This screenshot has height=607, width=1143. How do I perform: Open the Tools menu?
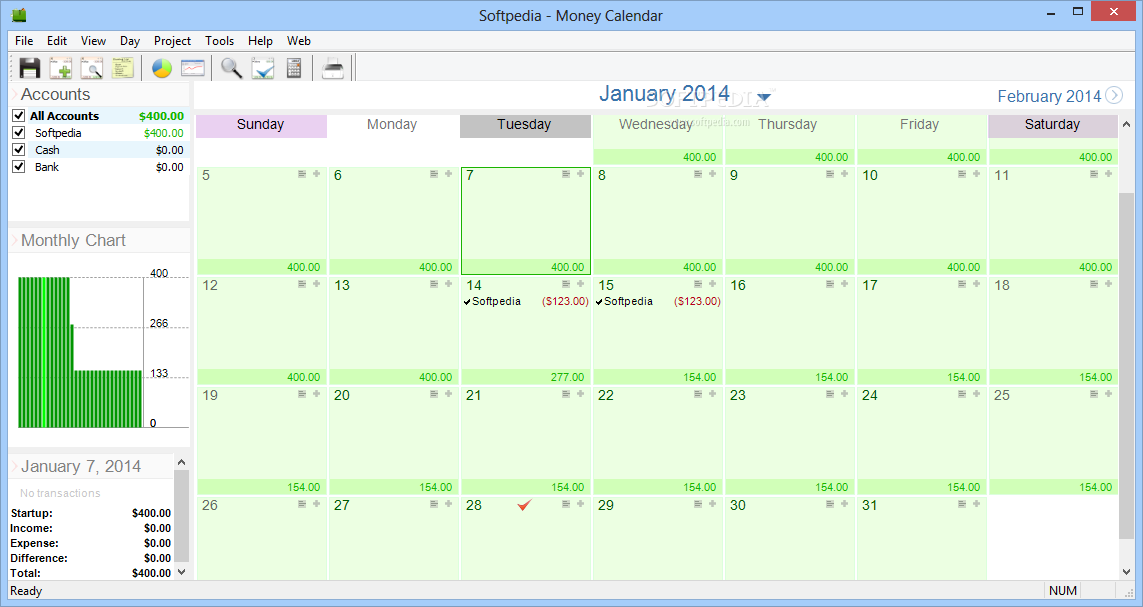(219, 41)
